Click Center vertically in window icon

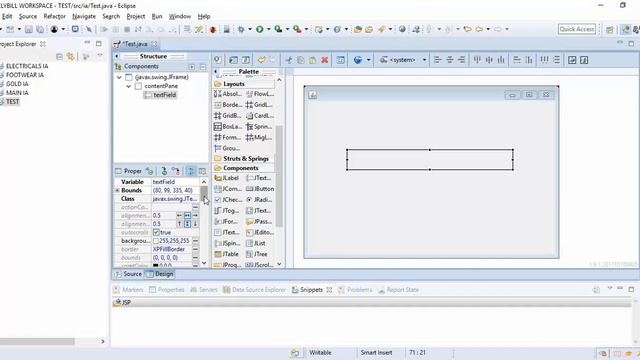tap(584, 60)
